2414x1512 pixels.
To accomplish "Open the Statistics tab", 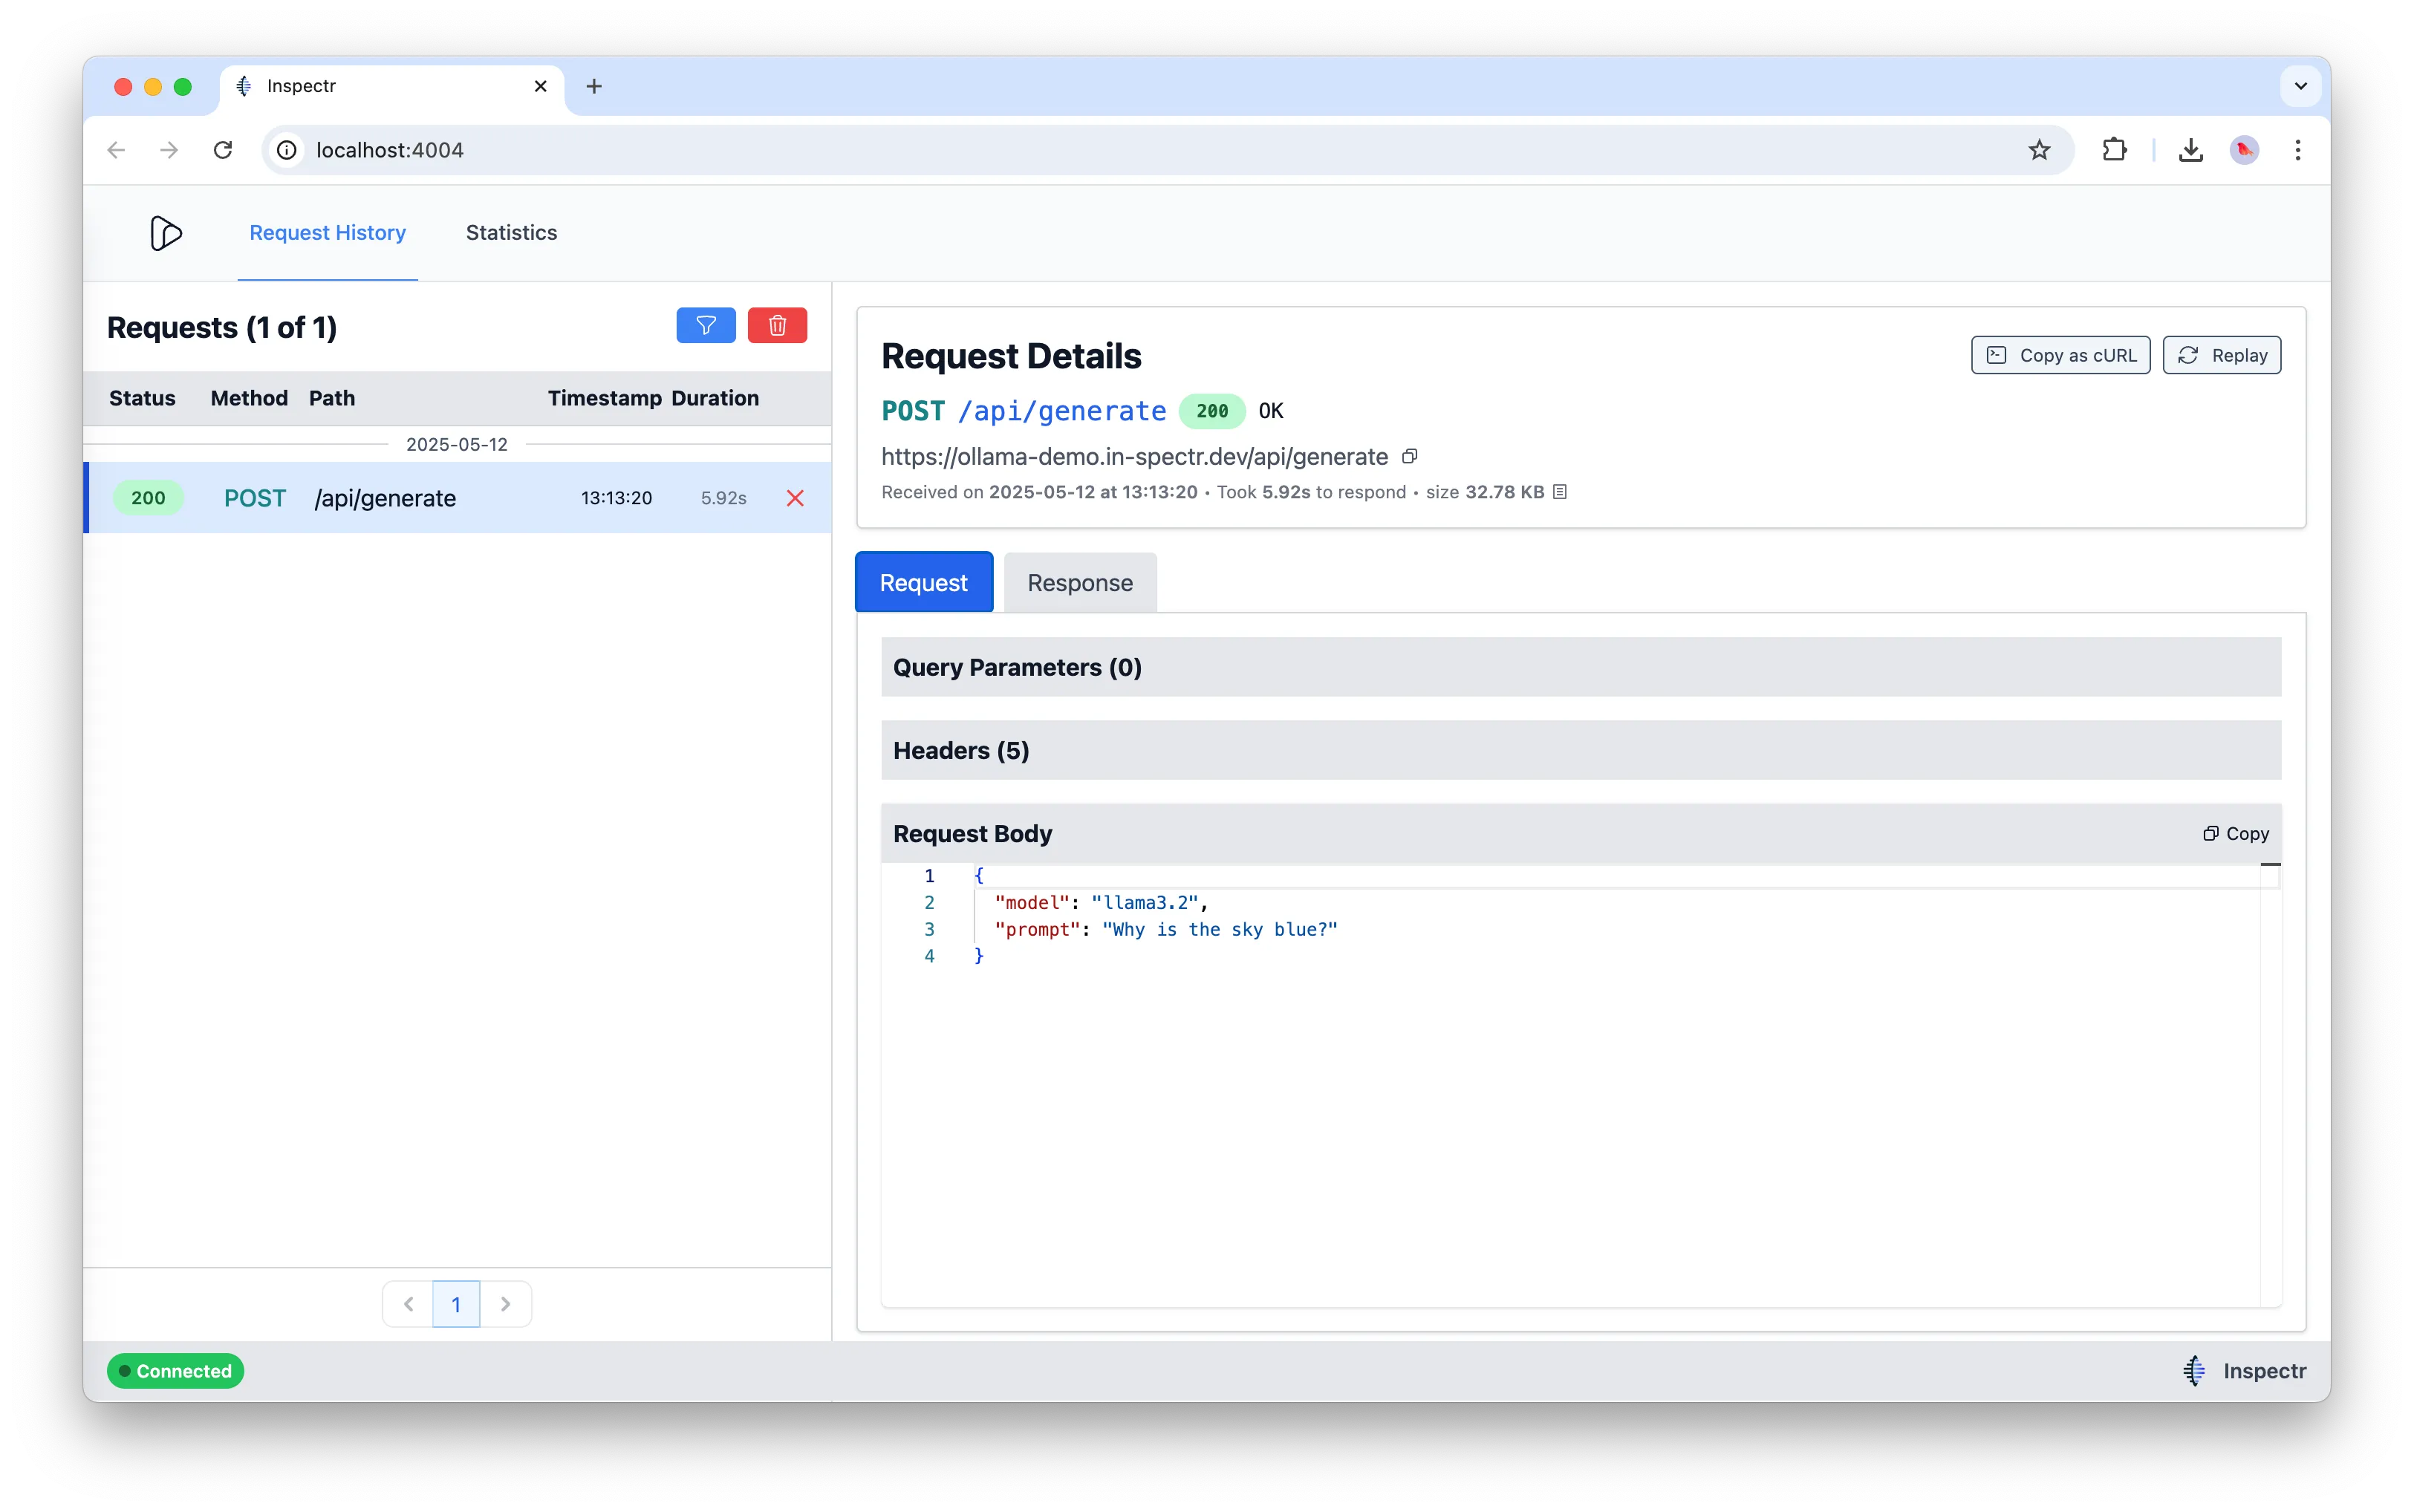I will click(511, 233).
